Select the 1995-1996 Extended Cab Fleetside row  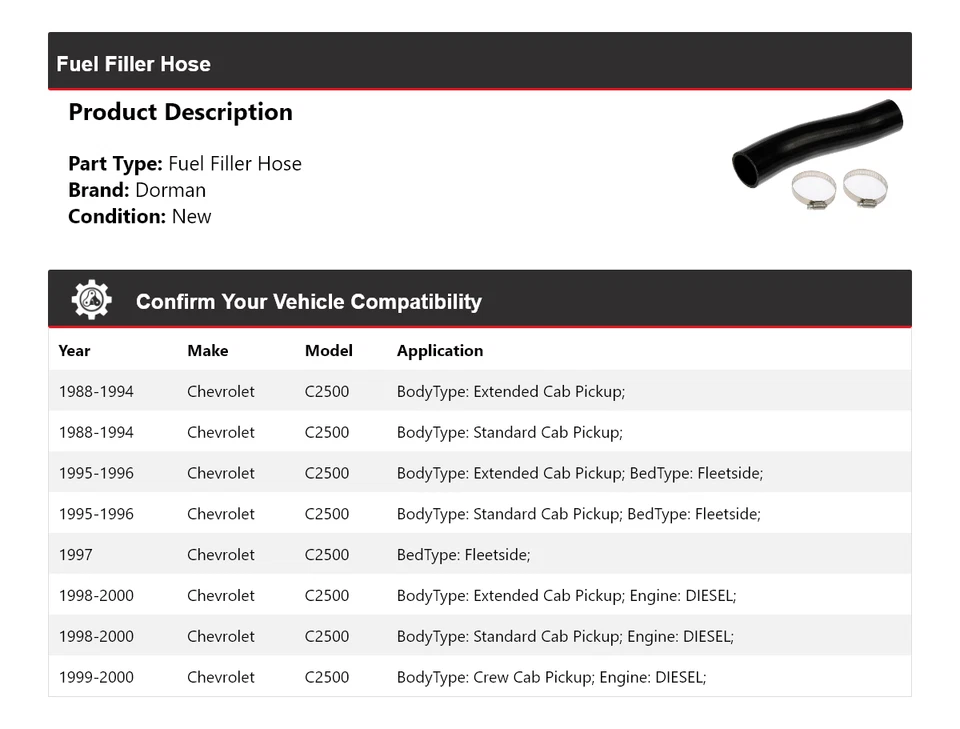coord(479,473)
